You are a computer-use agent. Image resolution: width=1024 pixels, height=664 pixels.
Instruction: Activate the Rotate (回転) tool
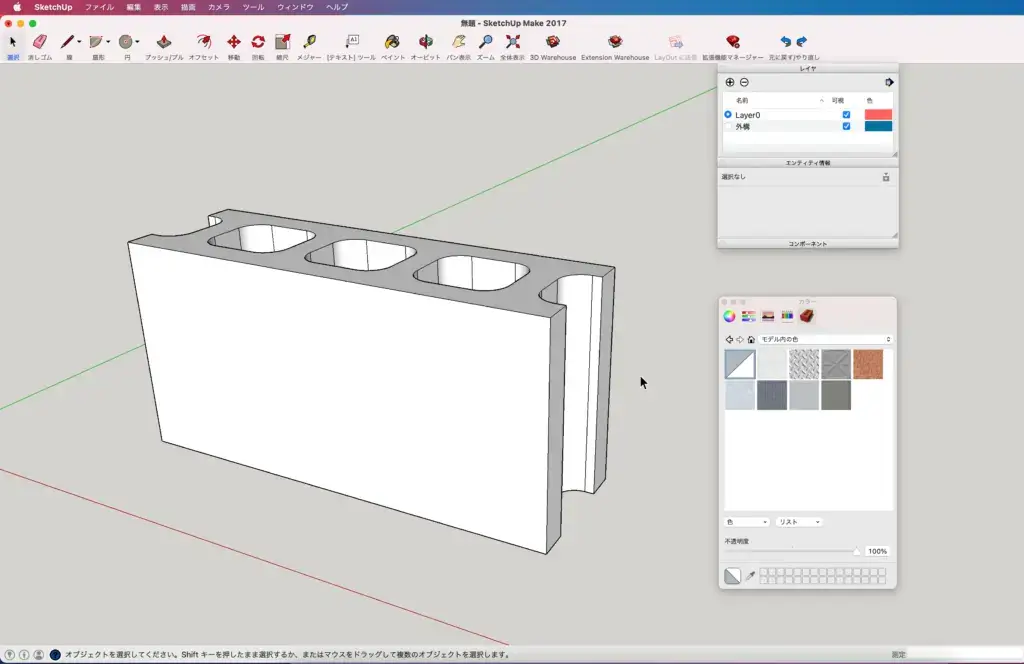tap(258, 42)
